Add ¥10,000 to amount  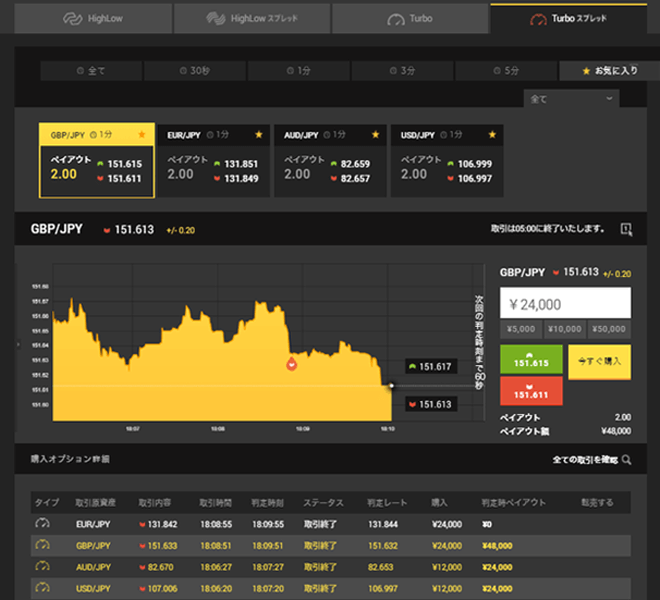[x=565, y=329]
